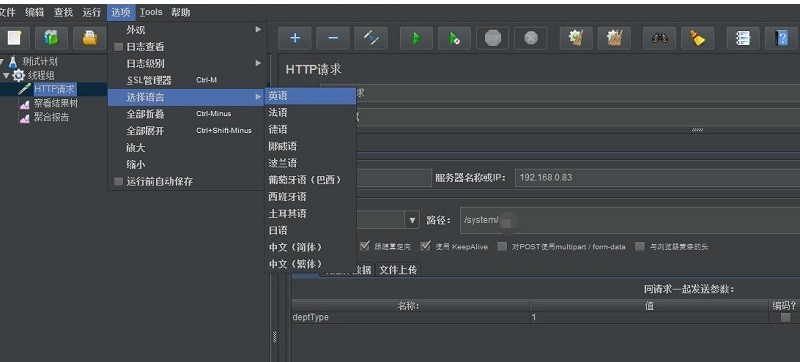The height and width of the screenshot is (362, 800).
Task: Choose 西班牙语 in the language list
Action: tap(310, 197)
